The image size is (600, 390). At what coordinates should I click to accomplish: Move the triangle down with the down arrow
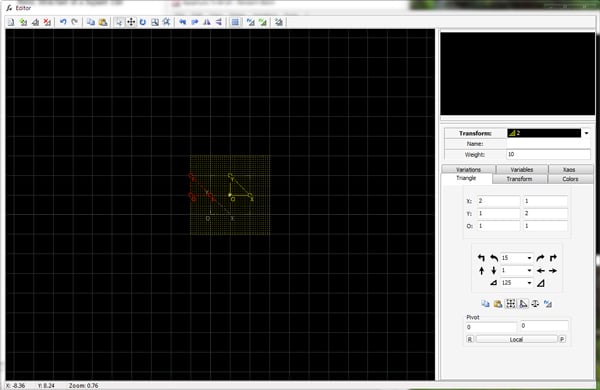494,271
